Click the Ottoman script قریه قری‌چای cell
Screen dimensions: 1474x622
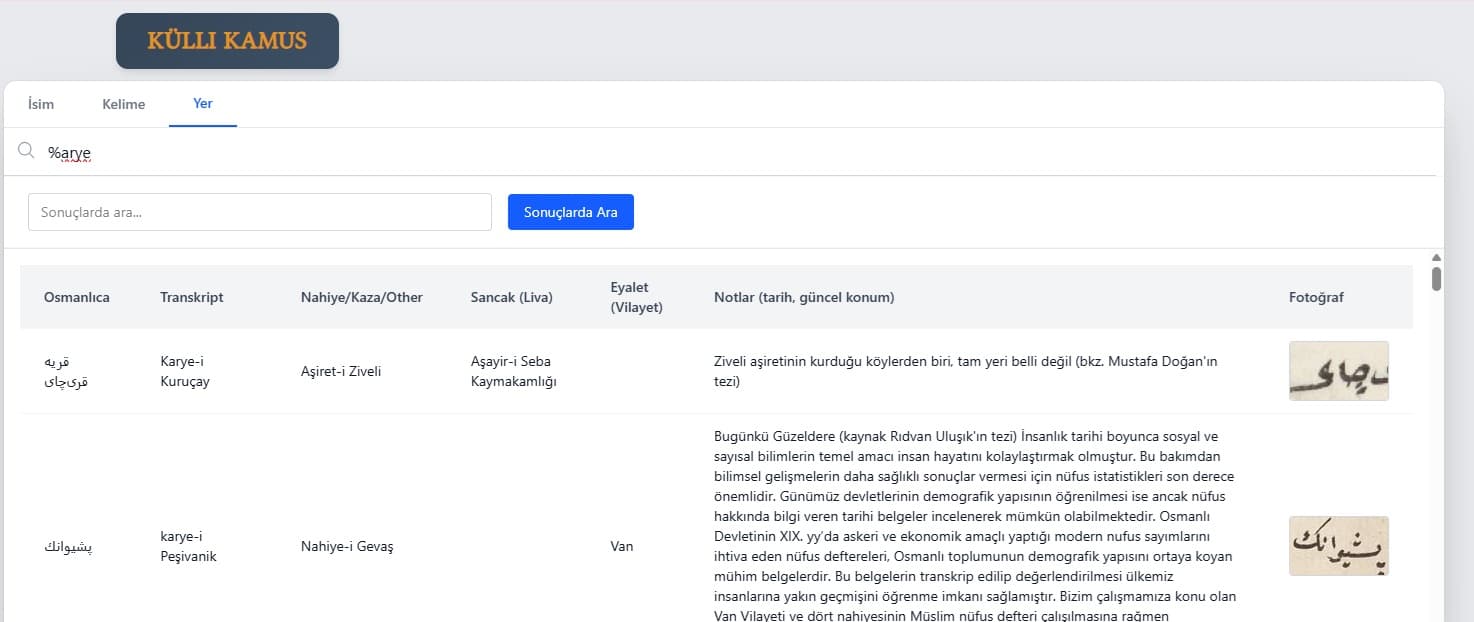pos(66,371)
